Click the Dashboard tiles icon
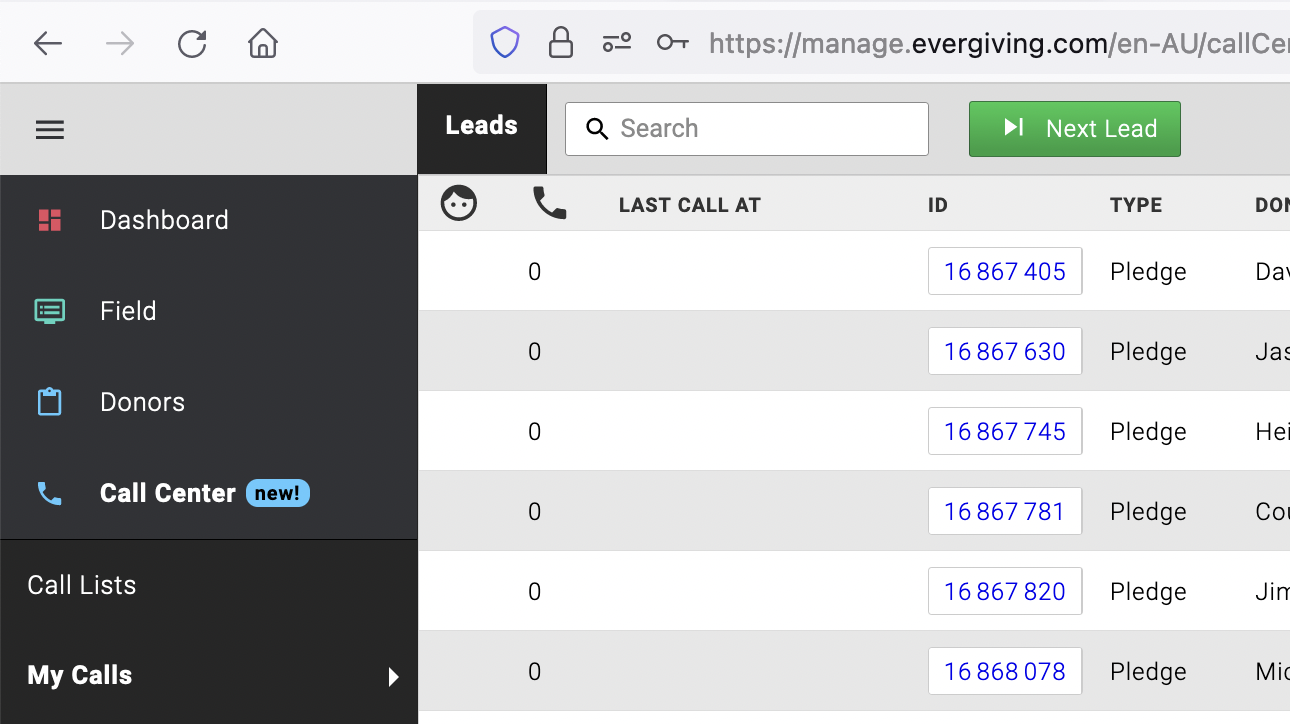The image size is (1290, 724). [x=50, y=220]
